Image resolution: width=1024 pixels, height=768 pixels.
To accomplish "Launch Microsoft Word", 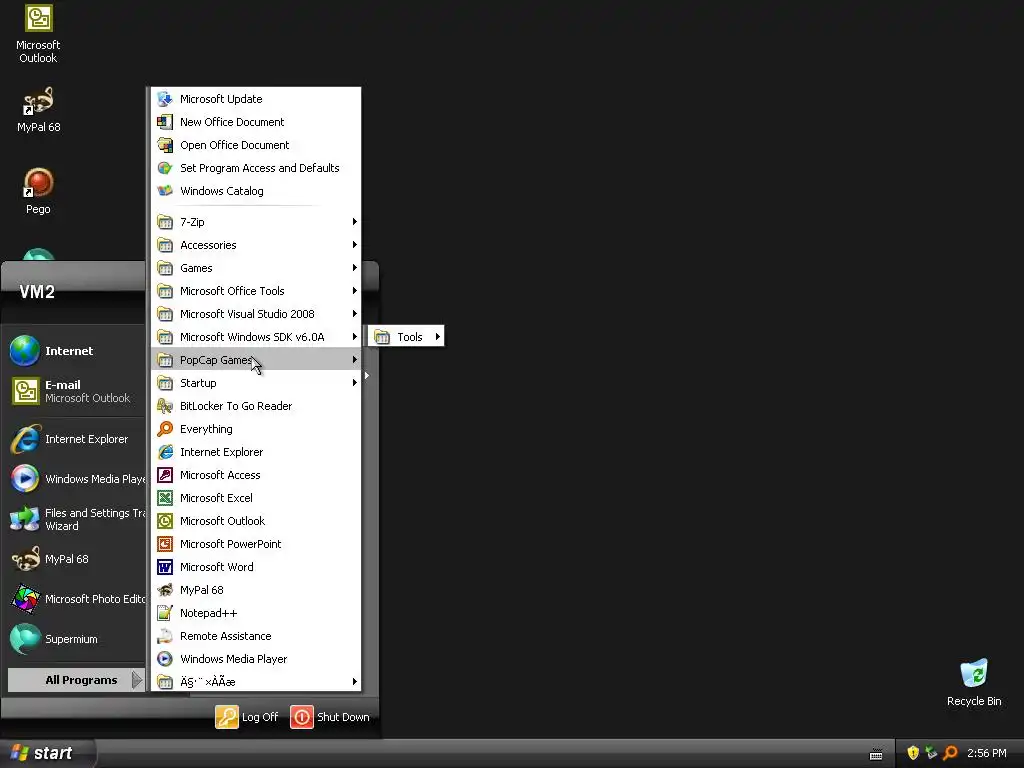I will pos(255,567).
